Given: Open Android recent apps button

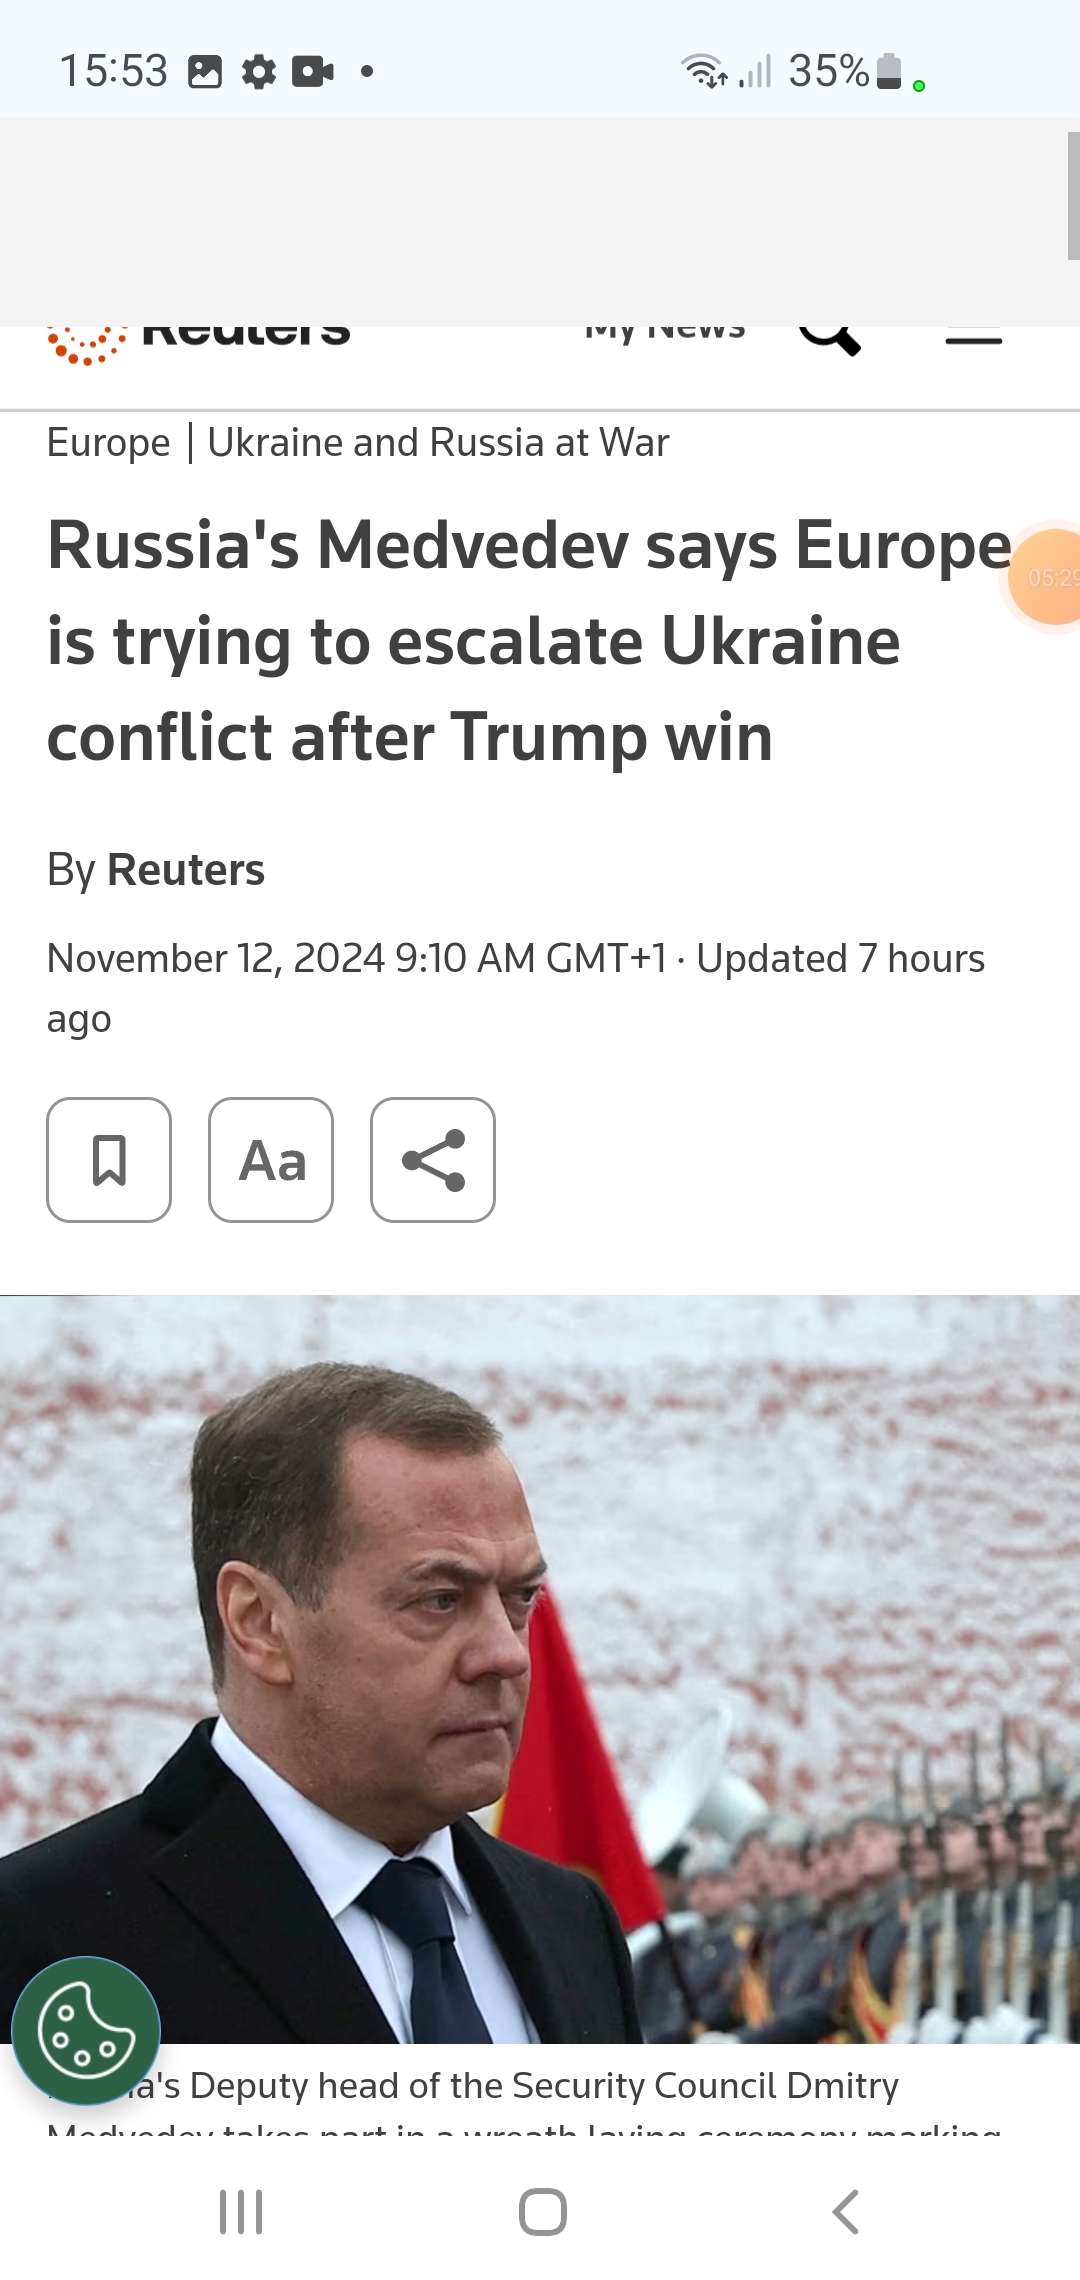Looking at the screenshot, I should click(x=241, y=2212).
